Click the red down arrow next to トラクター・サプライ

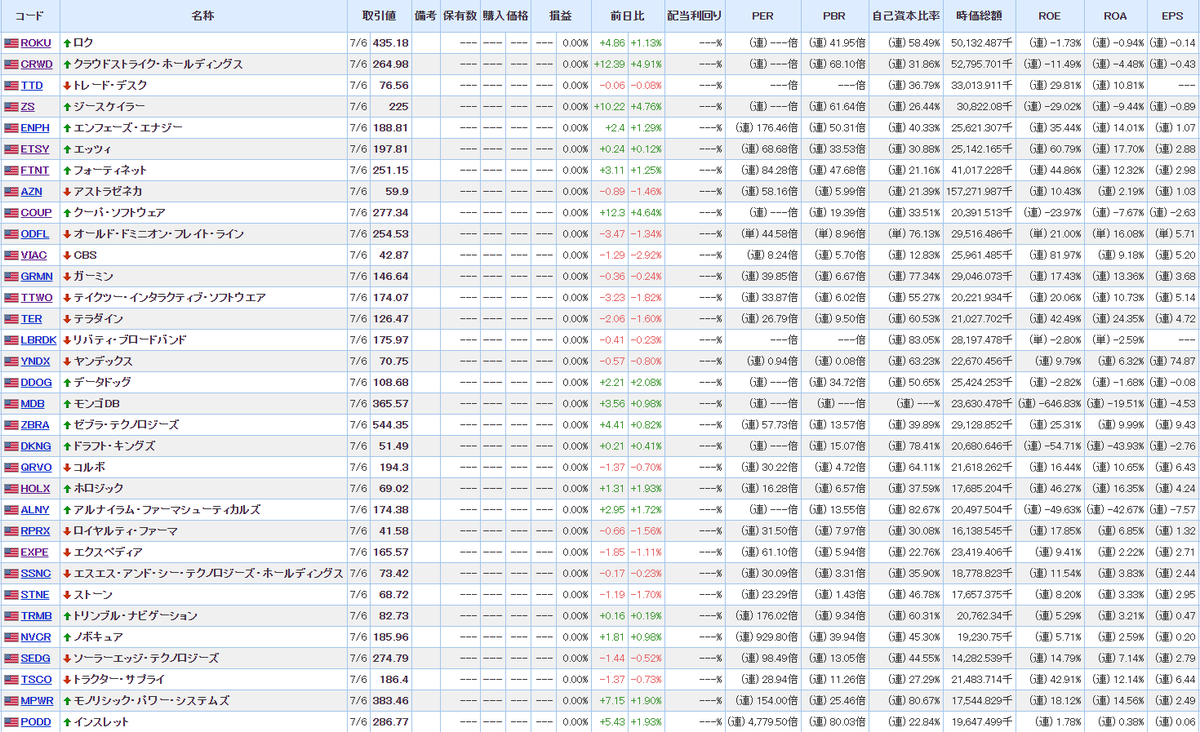[67, 679]
